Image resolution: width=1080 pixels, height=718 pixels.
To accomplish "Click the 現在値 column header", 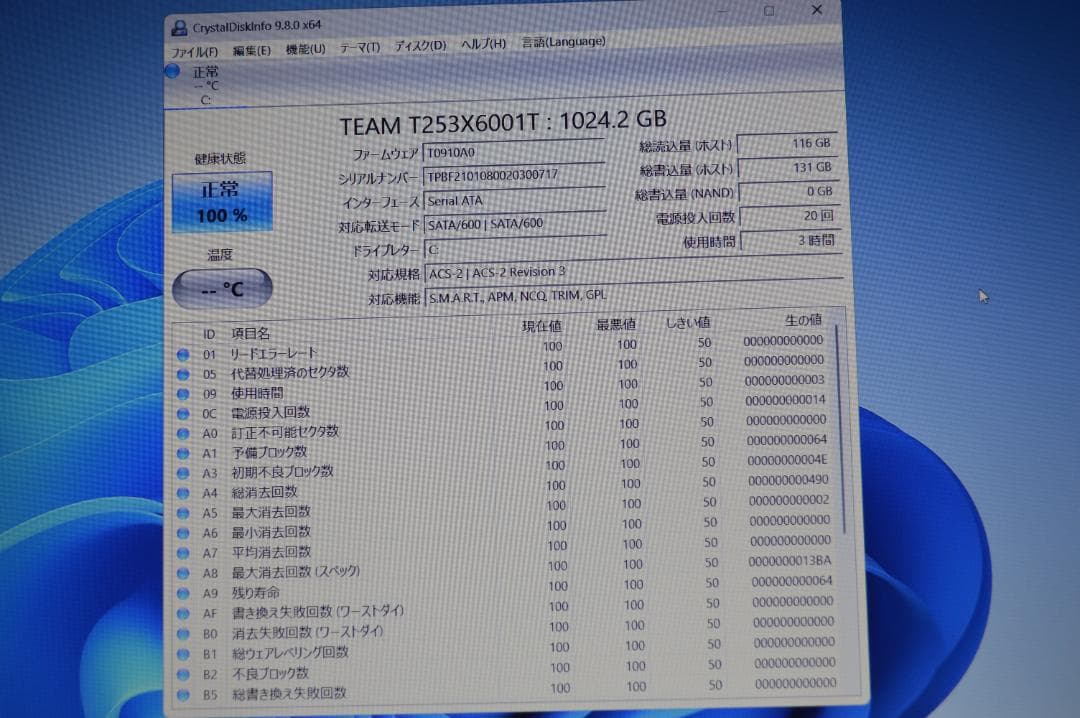I will pos(541,326).
